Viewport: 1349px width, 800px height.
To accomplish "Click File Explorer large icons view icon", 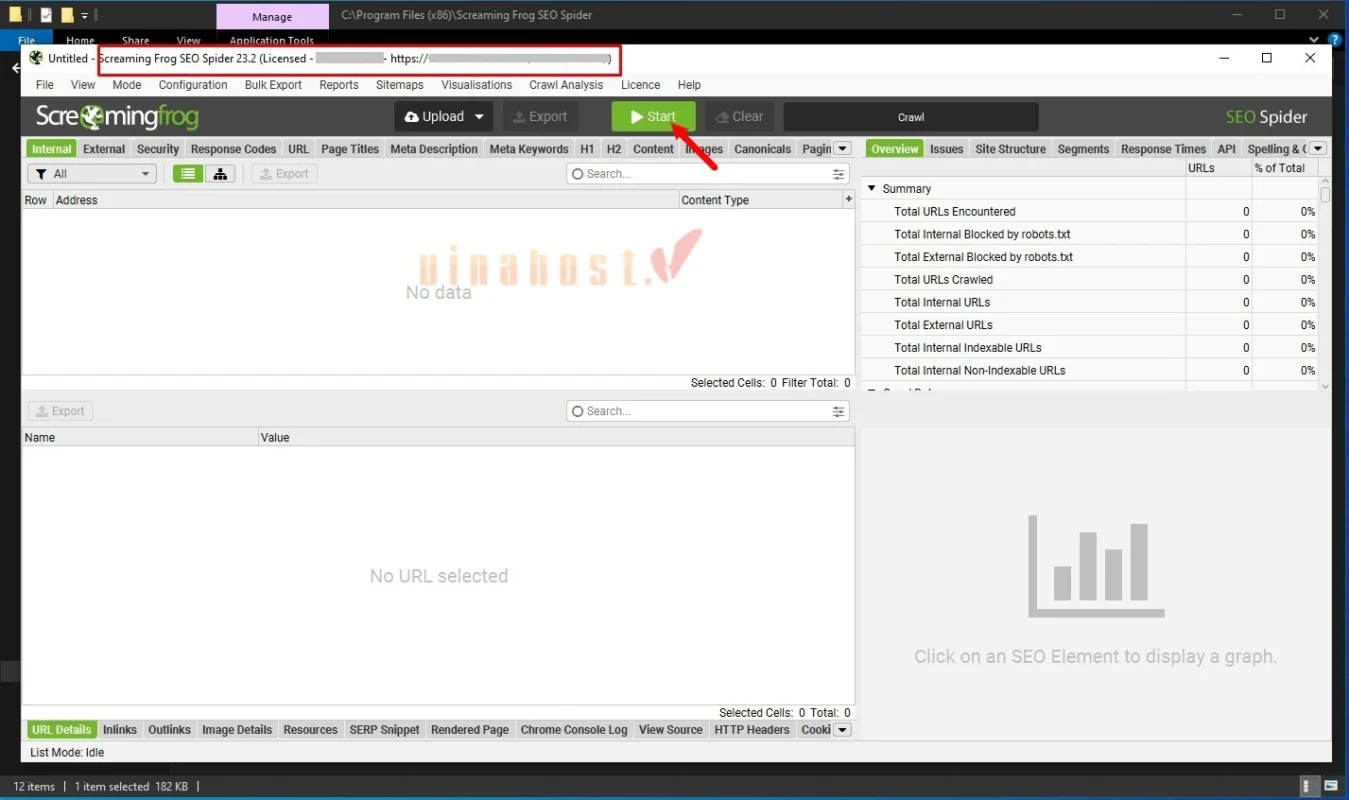I will click(x=1330, y=786).
